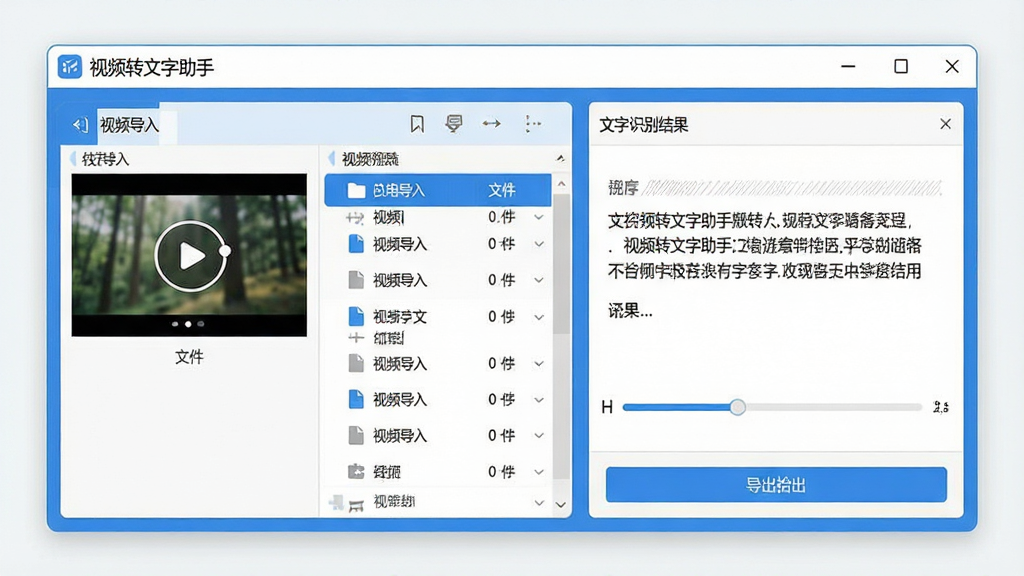Click the white folder icon in selected row
1024x576 pixels.
tap(356, 190)
